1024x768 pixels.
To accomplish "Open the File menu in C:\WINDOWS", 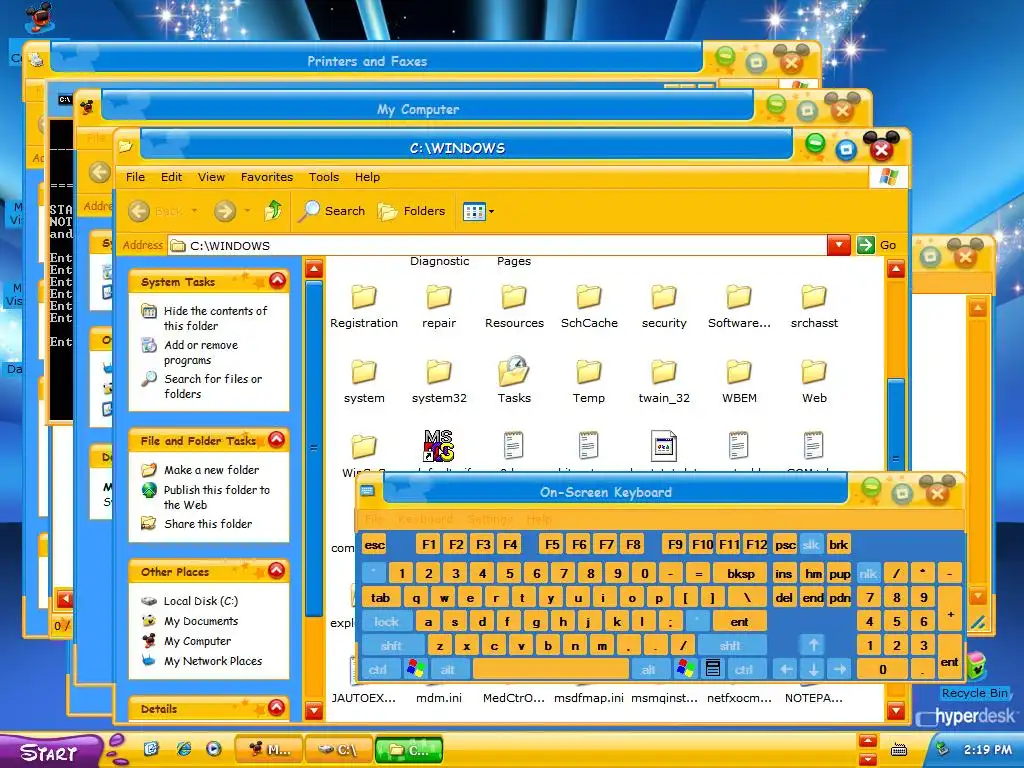I will tap(135, 177).
